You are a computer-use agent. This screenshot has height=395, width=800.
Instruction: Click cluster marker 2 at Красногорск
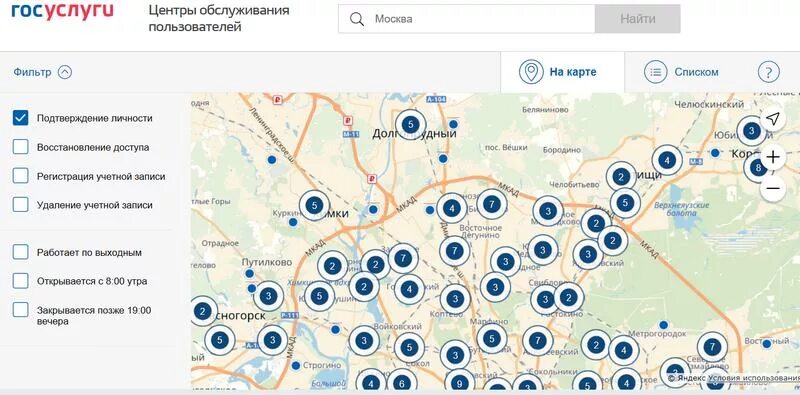(203, 311)
